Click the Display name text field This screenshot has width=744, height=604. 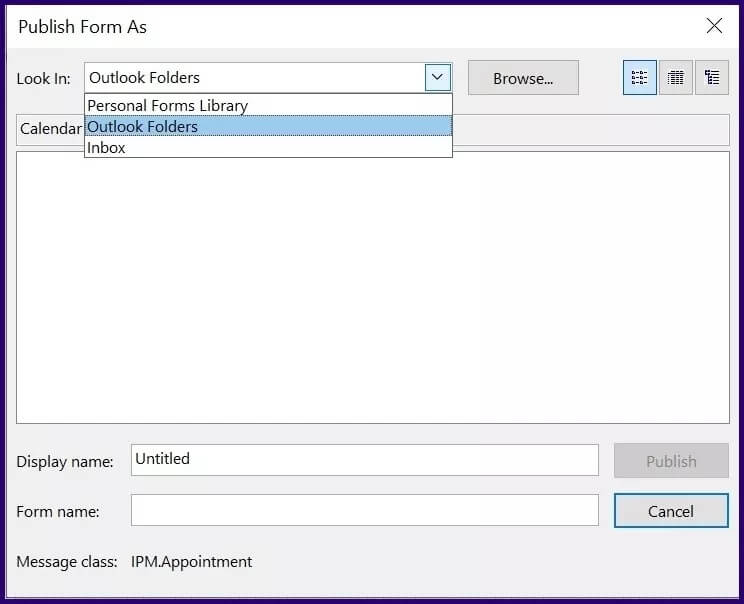pyautogui.click(x=364, y=460)
